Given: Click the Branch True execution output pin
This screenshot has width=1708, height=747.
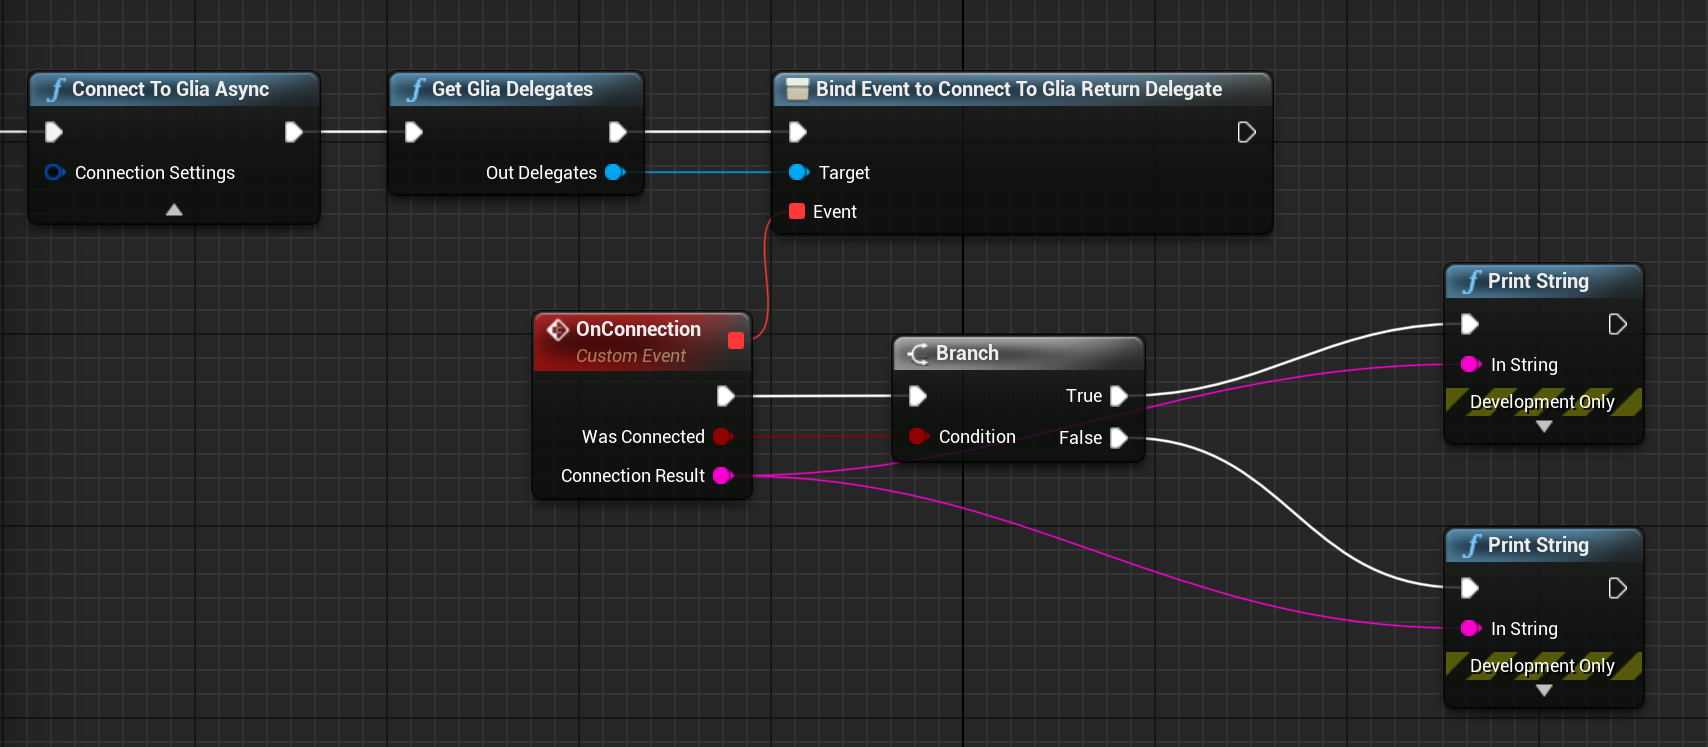Looking at the screenshot, I should [x=1119, y=396].
